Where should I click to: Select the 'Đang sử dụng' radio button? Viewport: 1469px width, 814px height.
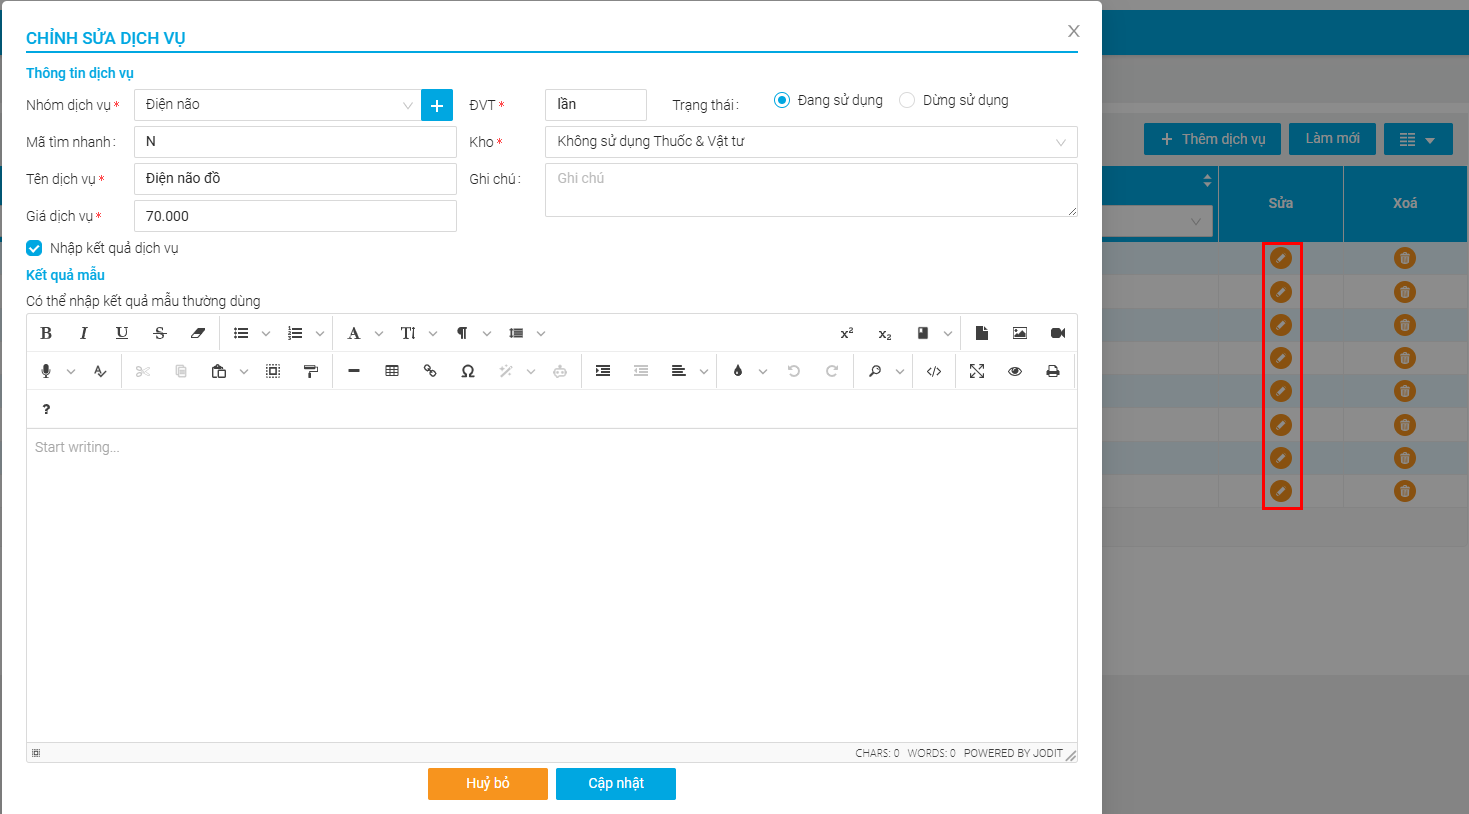click(x=782, y=100)
